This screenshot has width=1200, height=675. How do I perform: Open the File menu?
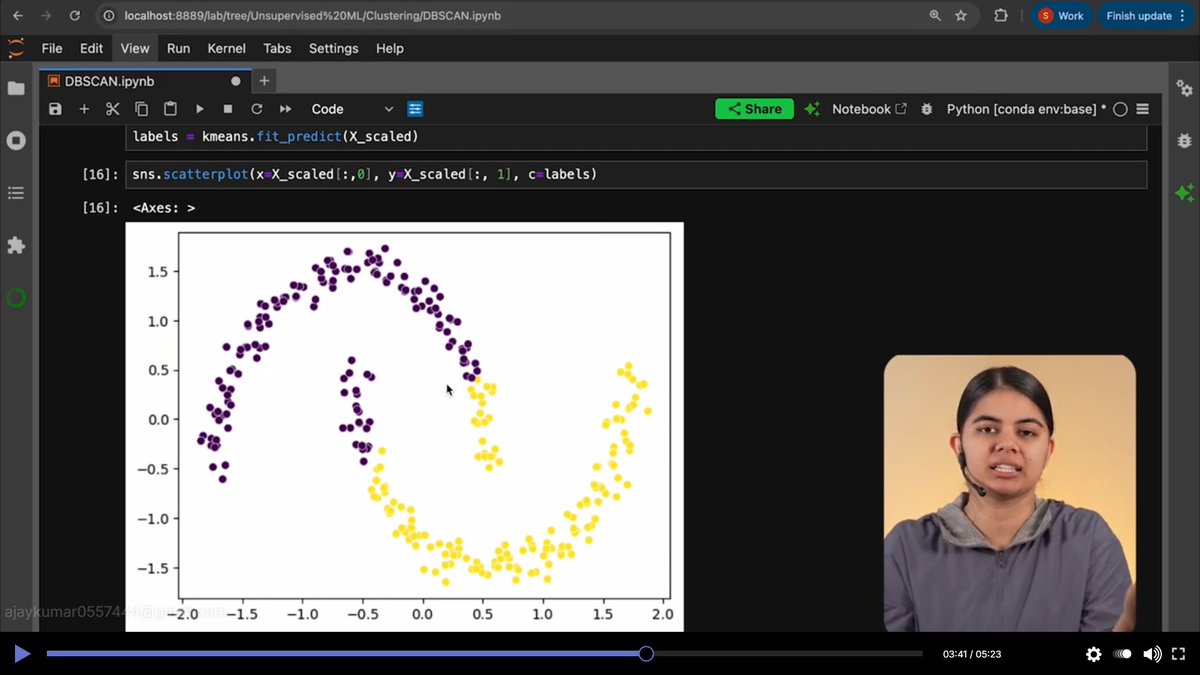(52, 48)
